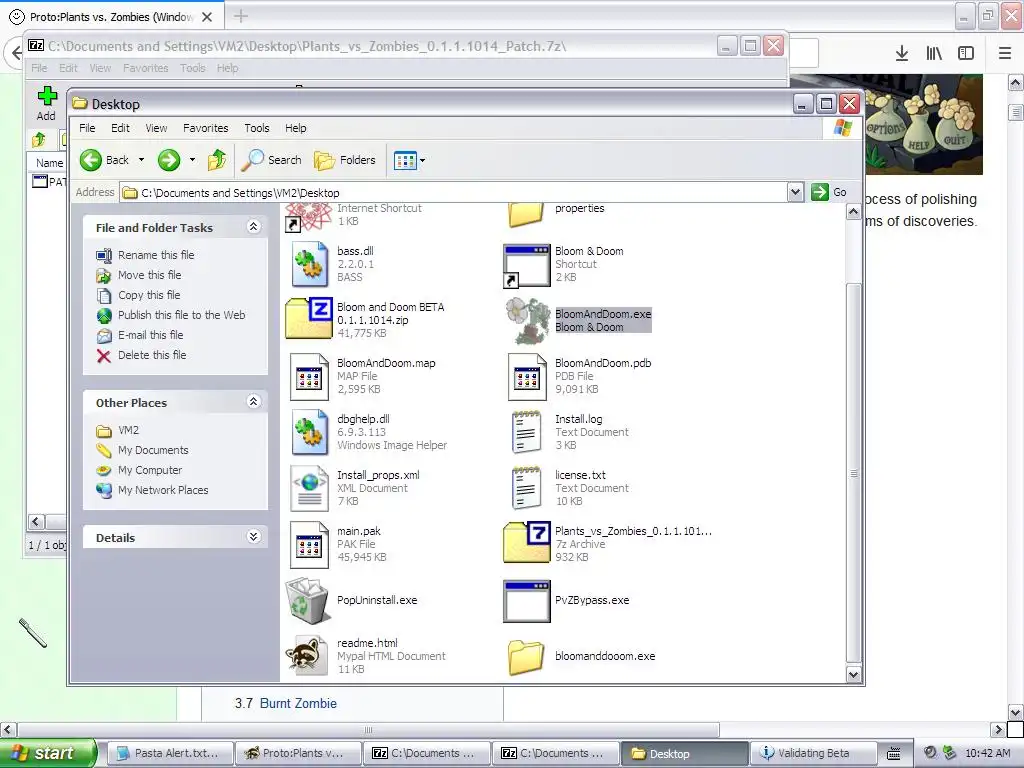Click Move this file
The image size is (1024, 768).
(x=150, y=275)
